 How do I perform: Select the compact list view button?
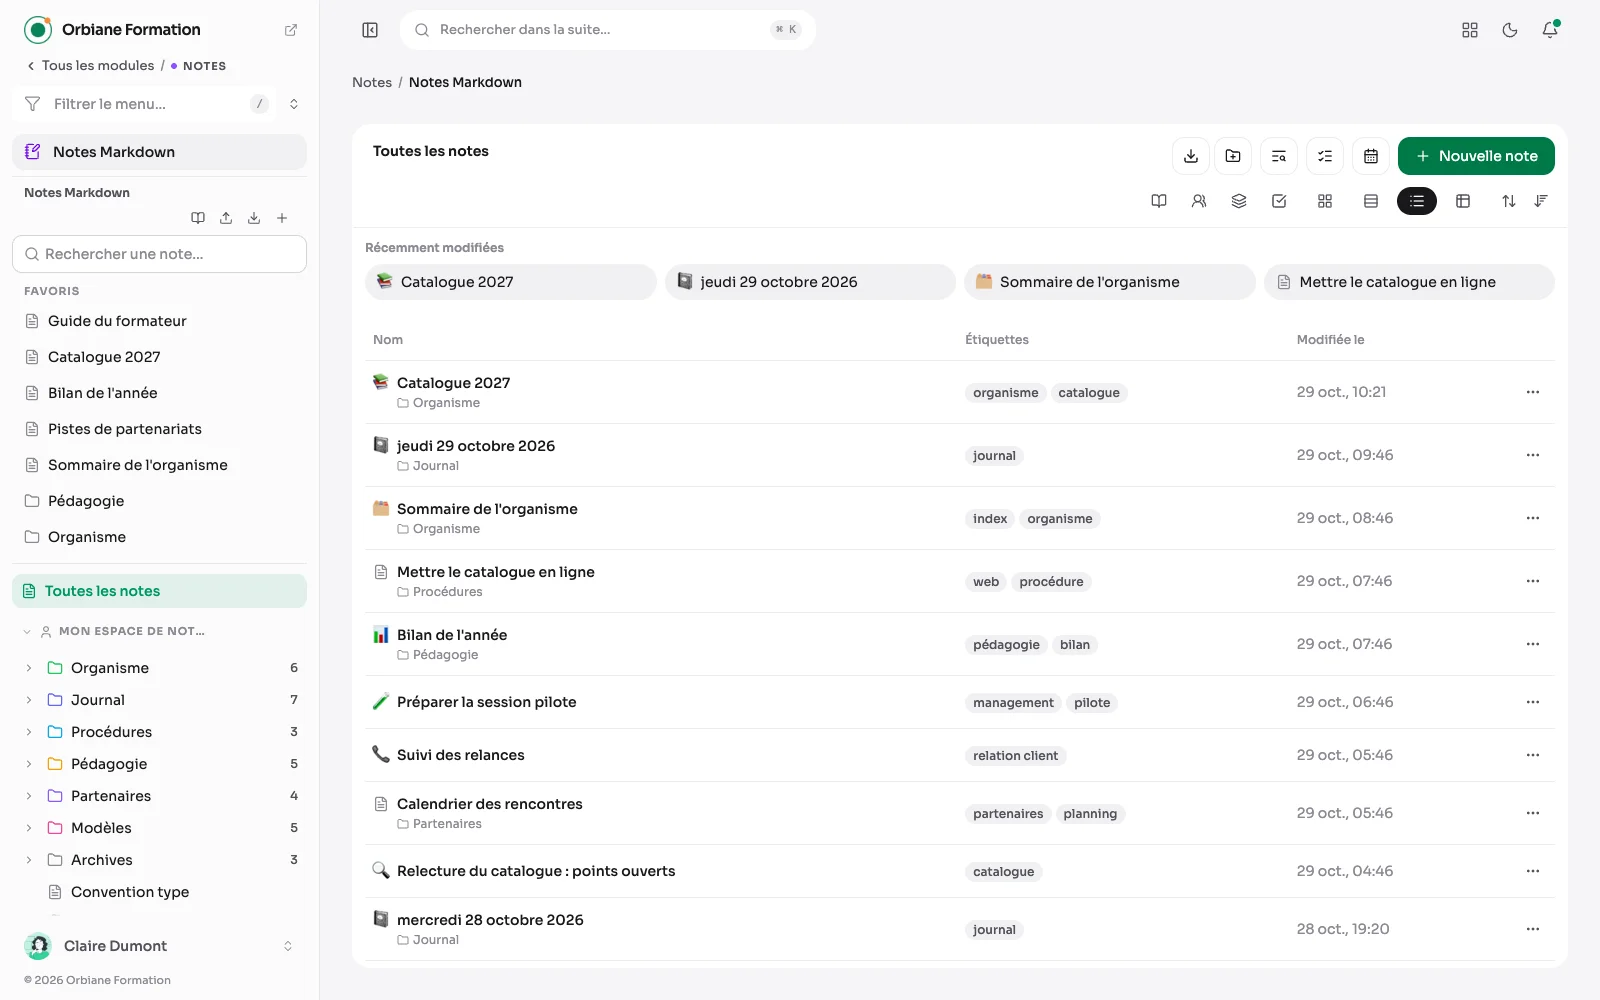(1417, 201)
